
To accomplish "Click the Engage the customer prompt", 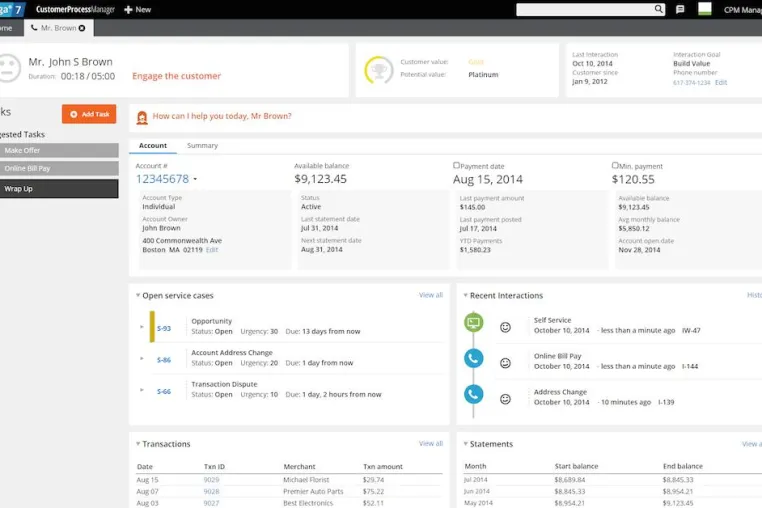I will tap(176, 76).
